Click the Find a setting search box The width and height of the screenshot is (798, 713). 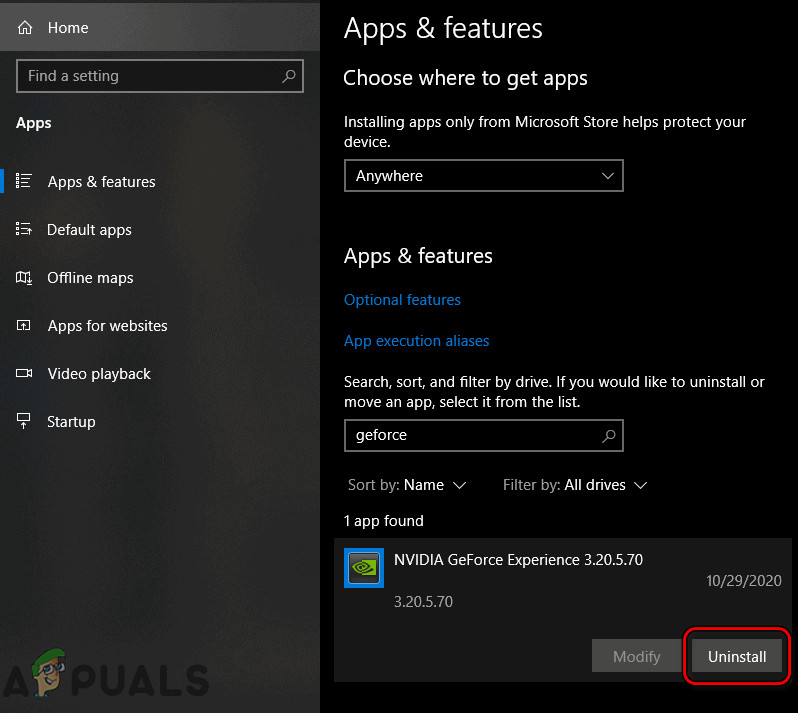pos(160,76)
